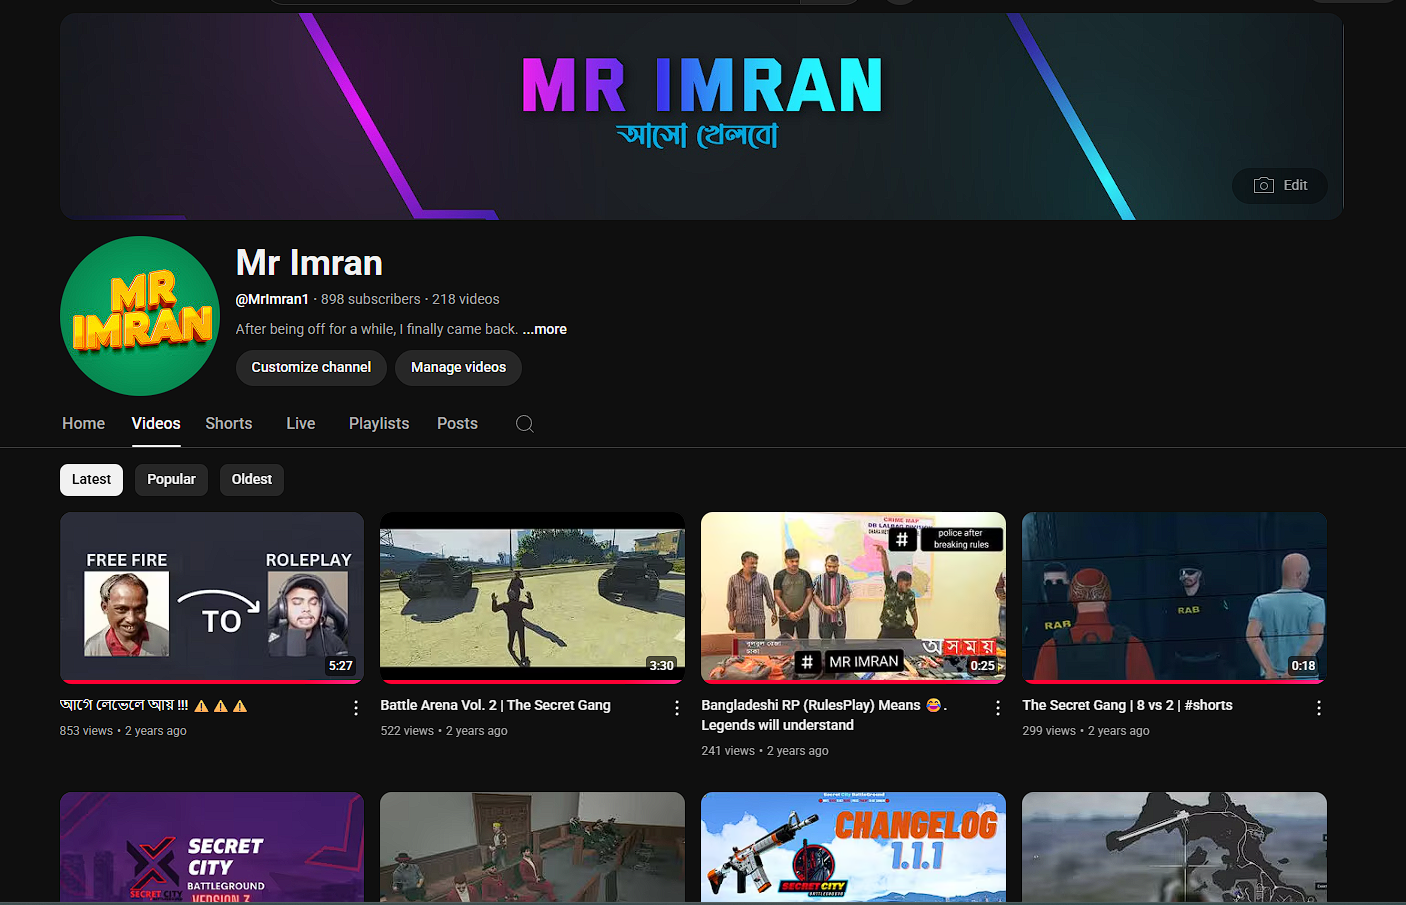Open more options for The Secret Gang shorts video
1406x905 pixels.
1319,708
